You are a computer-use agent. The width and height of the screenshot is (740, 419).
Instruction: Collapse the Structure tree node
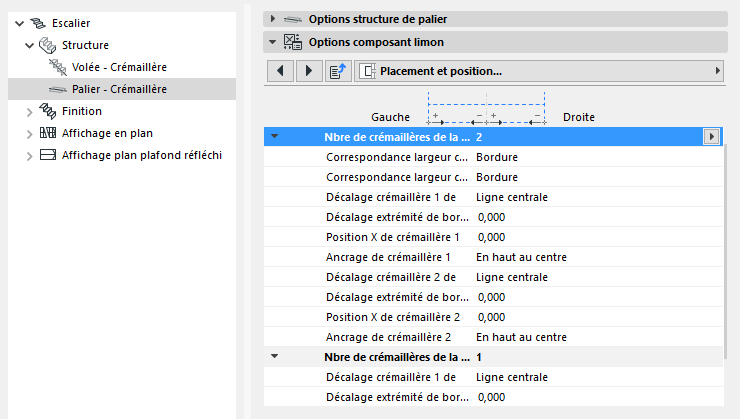[29, 45]
